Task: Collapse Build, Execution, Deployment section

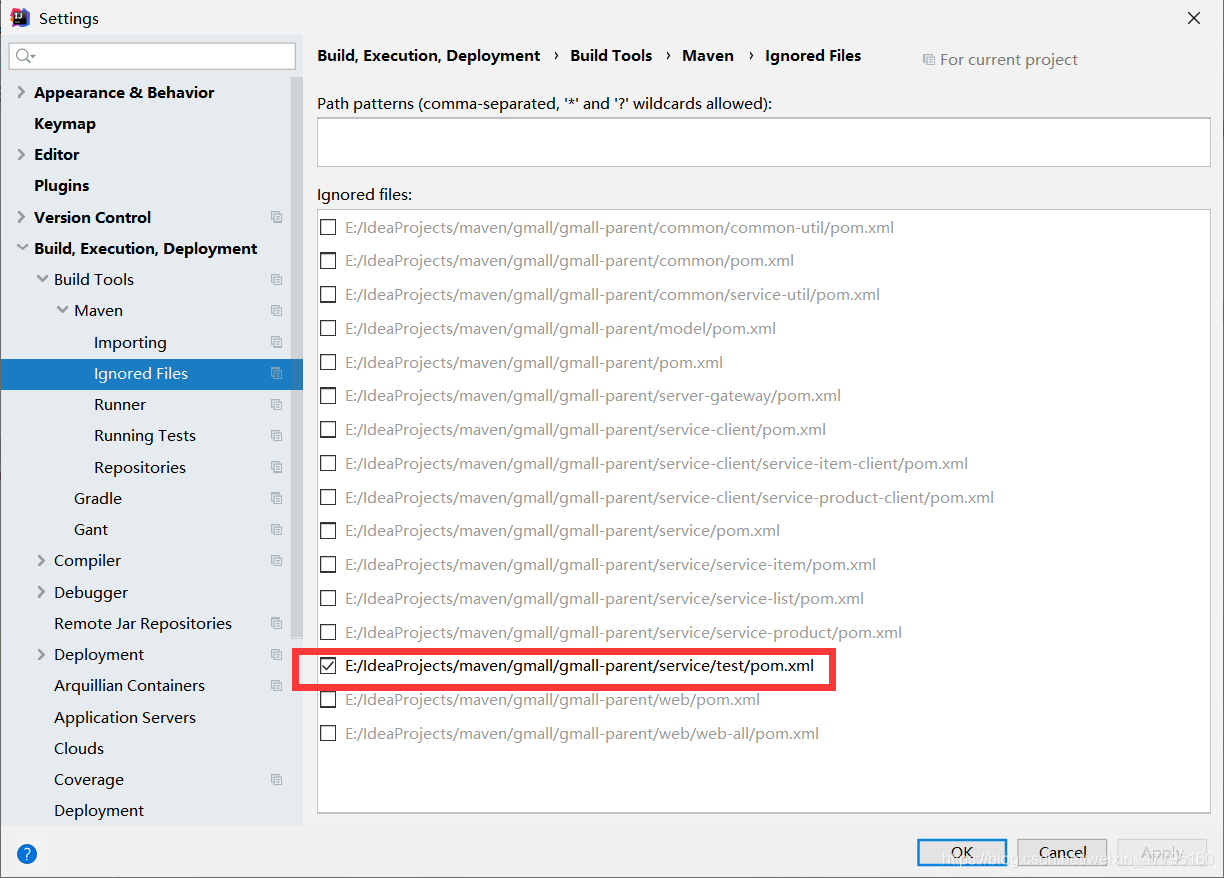Action: (x=22, y=248)
